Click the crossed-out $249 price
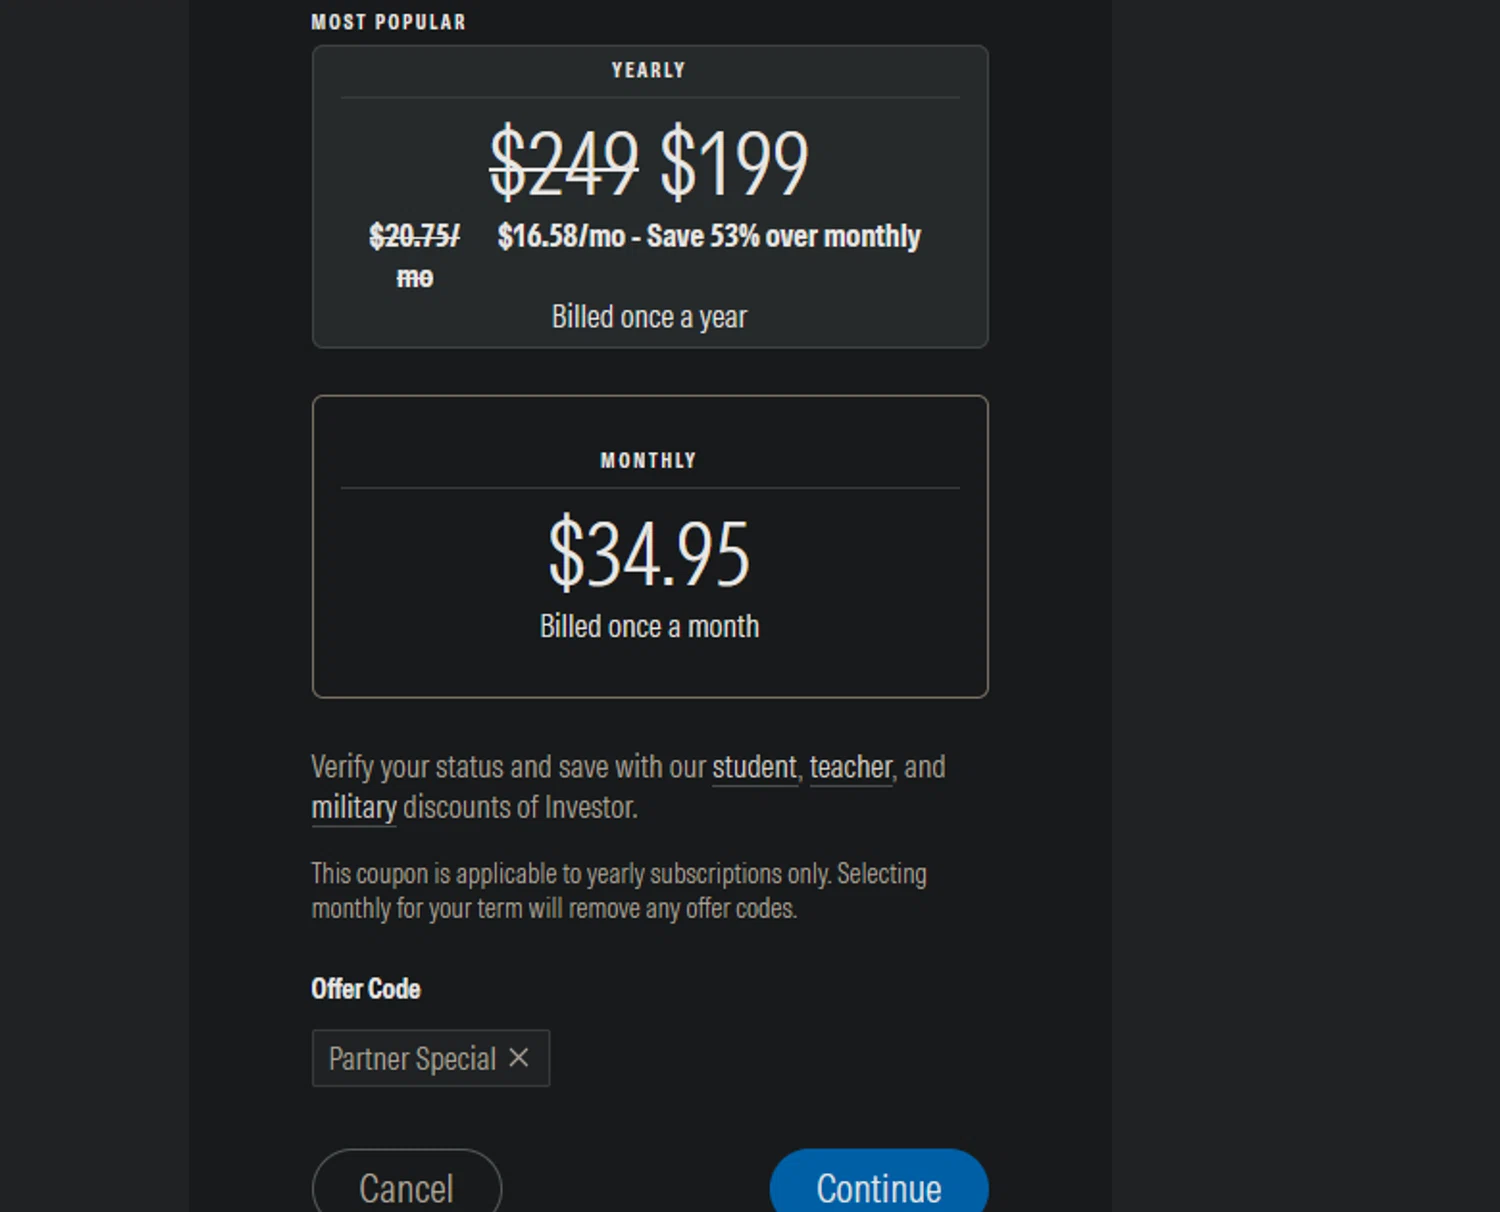The width and height of the screenshot is (1500, 1212). [x=563, y=163]
